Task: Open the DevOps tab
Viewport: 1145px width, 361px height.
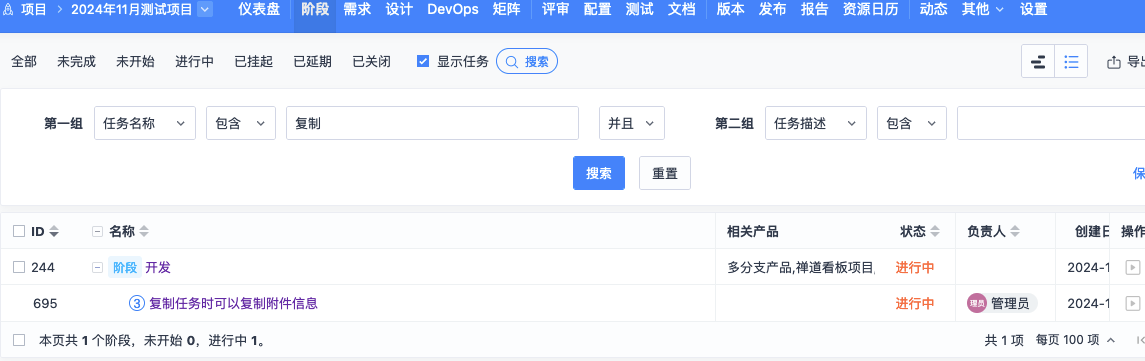Action: pyautogui.click(x=453, y=10)
